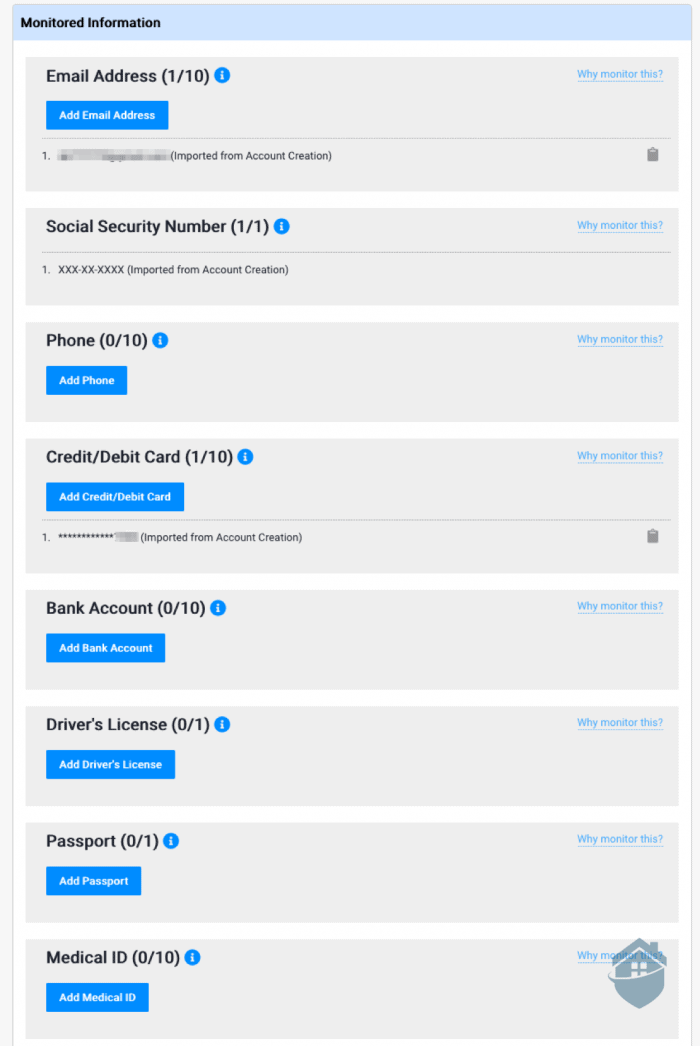Delete the imported email address entry

pos(653,155)
